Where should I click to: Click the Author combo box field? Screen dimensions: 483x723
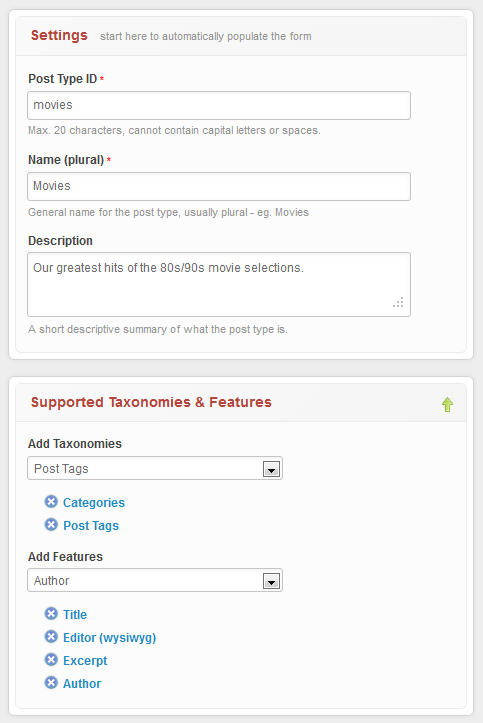click(x=155, y=580)
